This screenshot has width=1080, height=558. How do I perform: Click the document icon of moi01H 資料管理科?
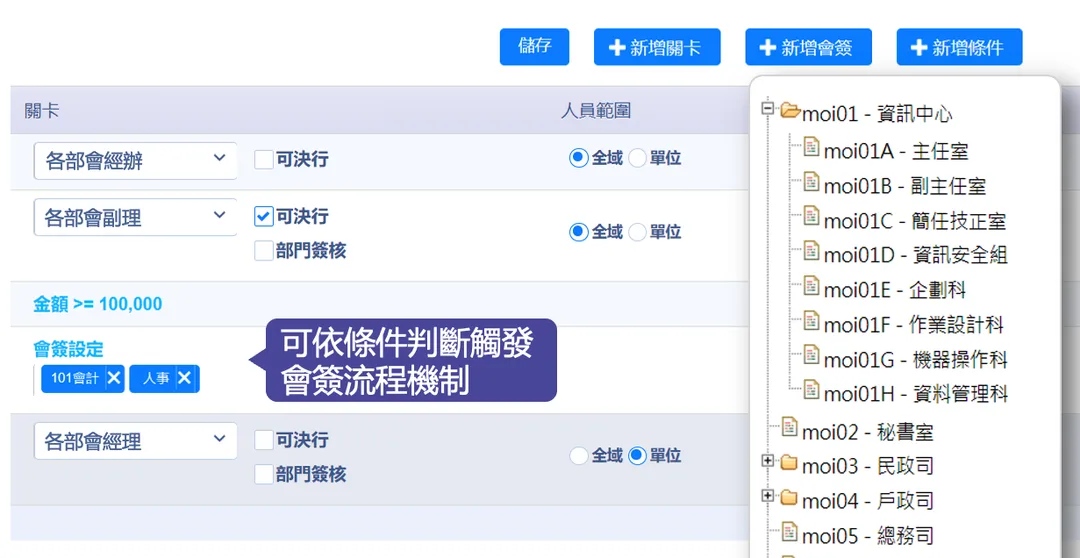(812, 389)
